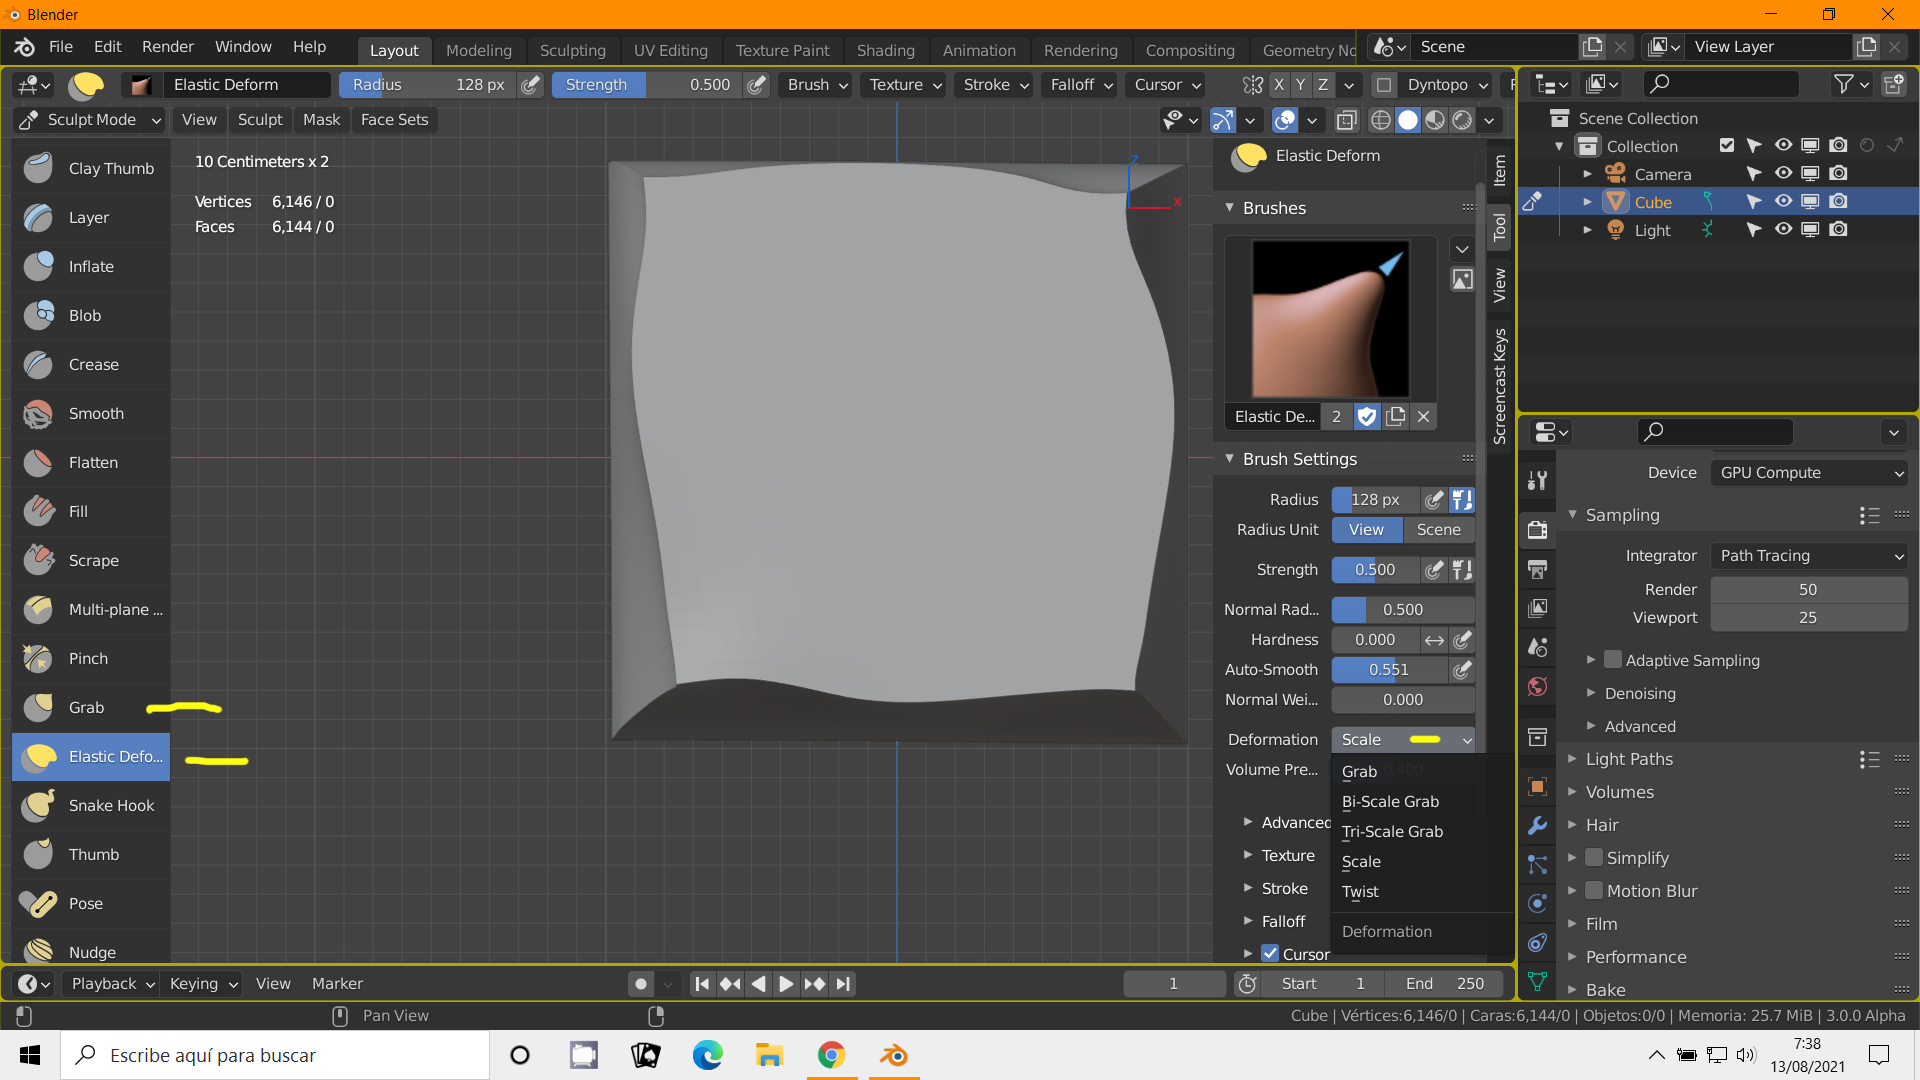Select the Inflate brush tool
1920x1080 pixels.
(x=91, y=266)
